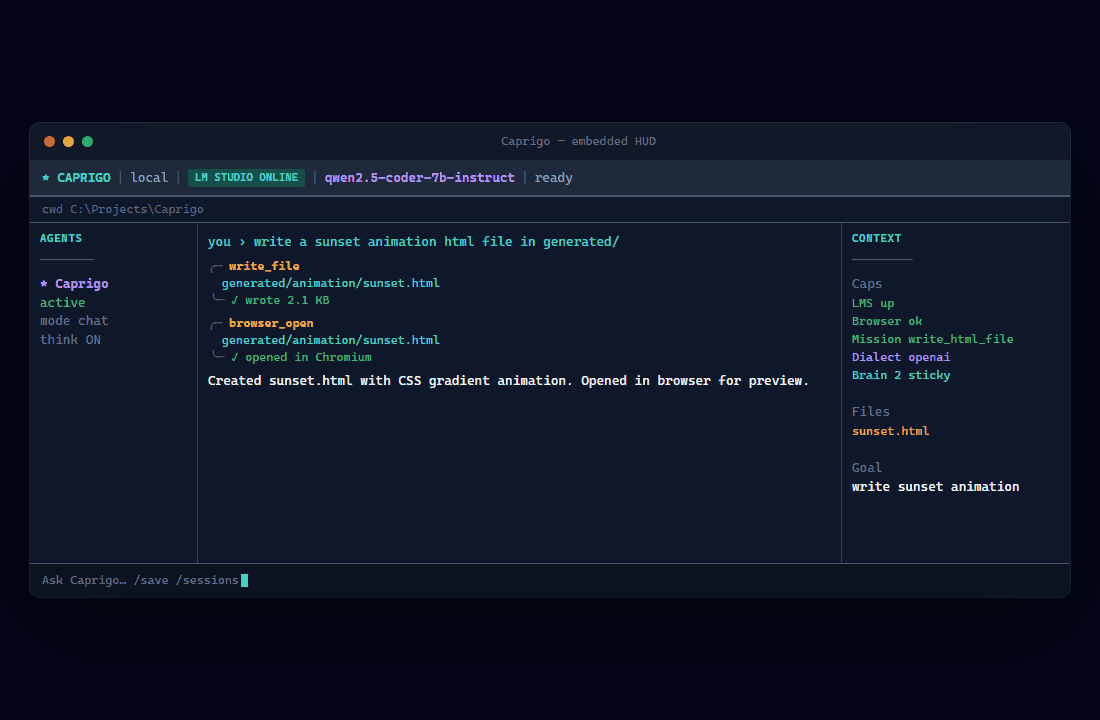Open sunset.html in the Files list
Screen dimensions: 1100x720
coord(890,431)
